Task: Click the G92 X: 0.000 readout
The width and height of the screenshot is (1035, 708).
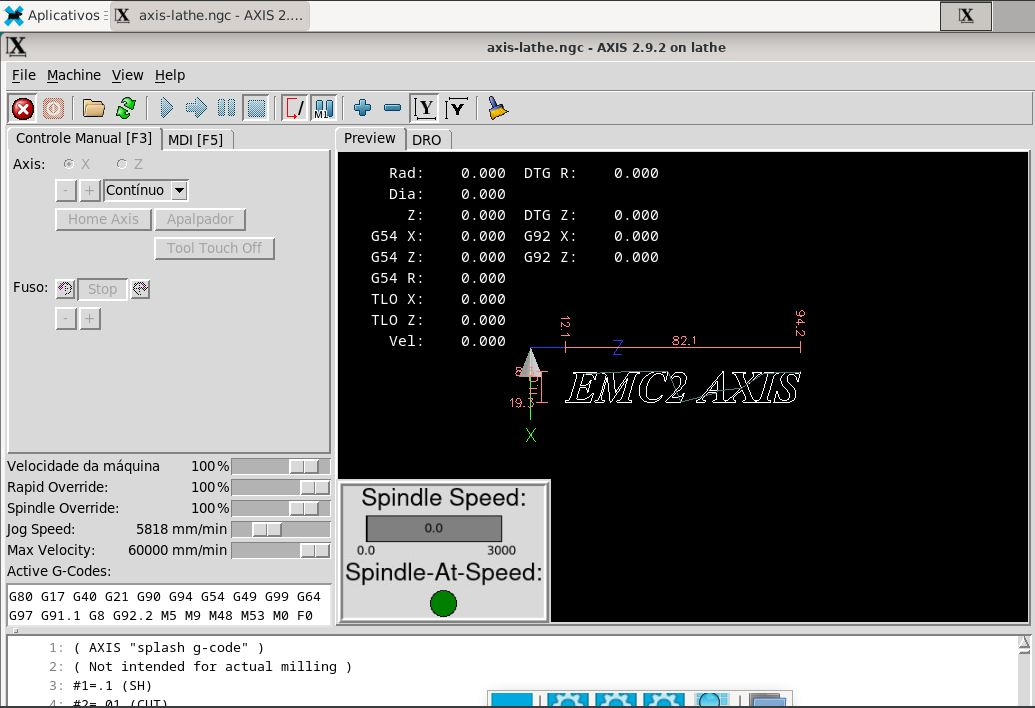Action: tap(591, 236)
